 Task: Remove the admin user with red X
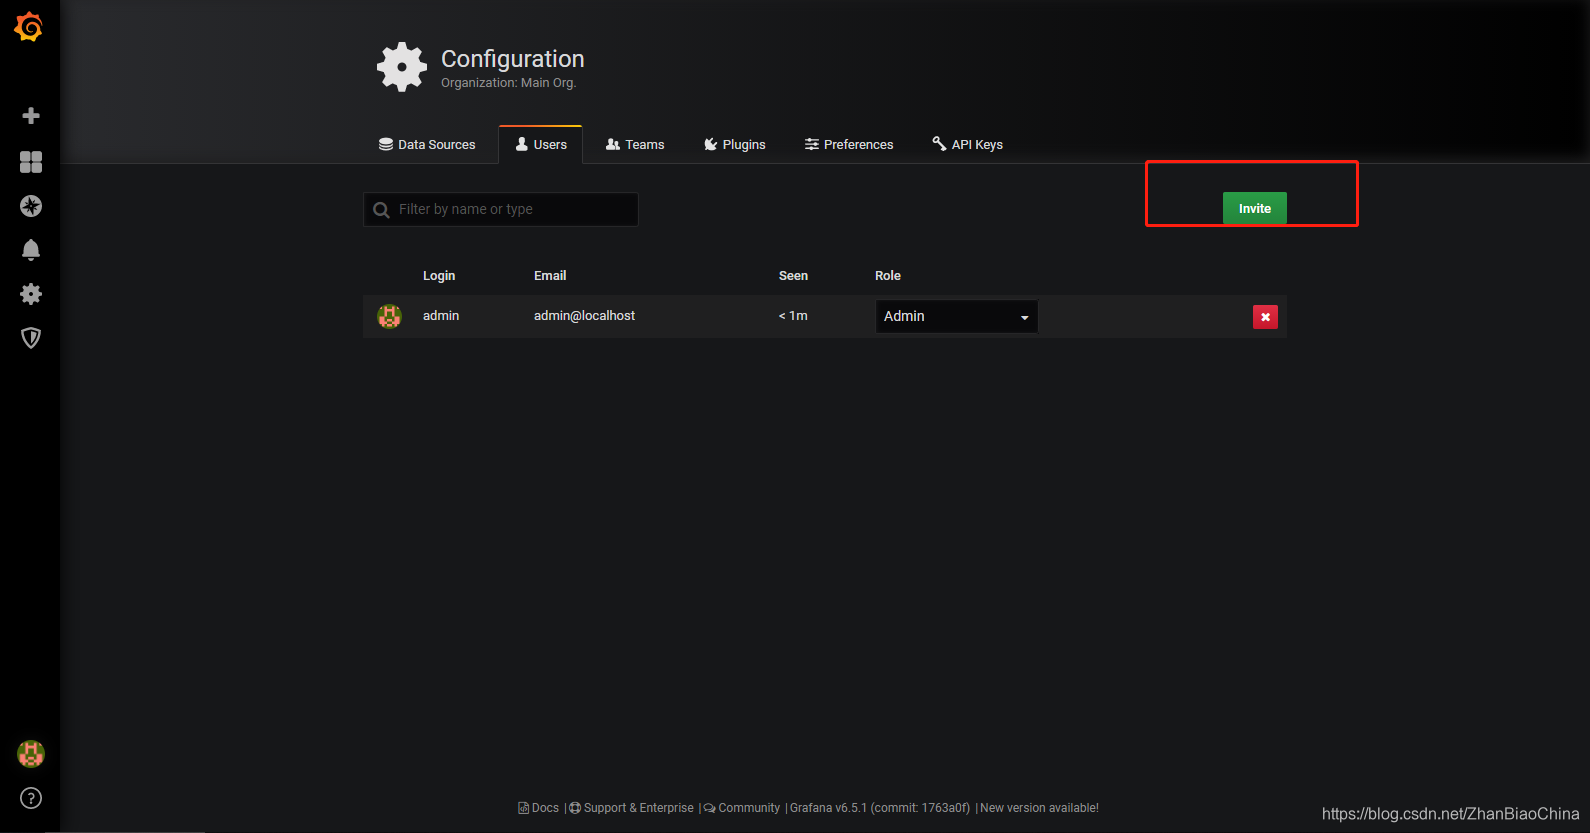(1265, 317)
